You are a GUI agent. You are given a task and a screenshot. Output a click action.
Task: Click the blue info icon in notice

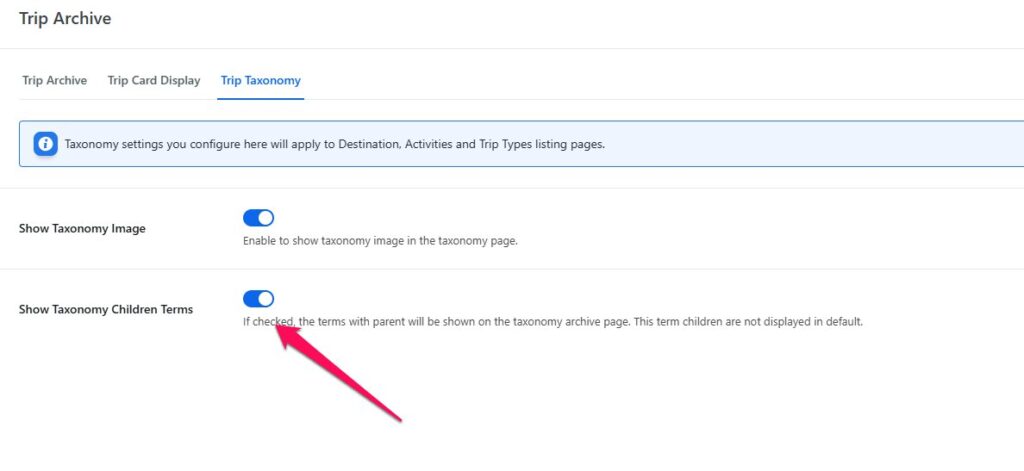point(45,144)
